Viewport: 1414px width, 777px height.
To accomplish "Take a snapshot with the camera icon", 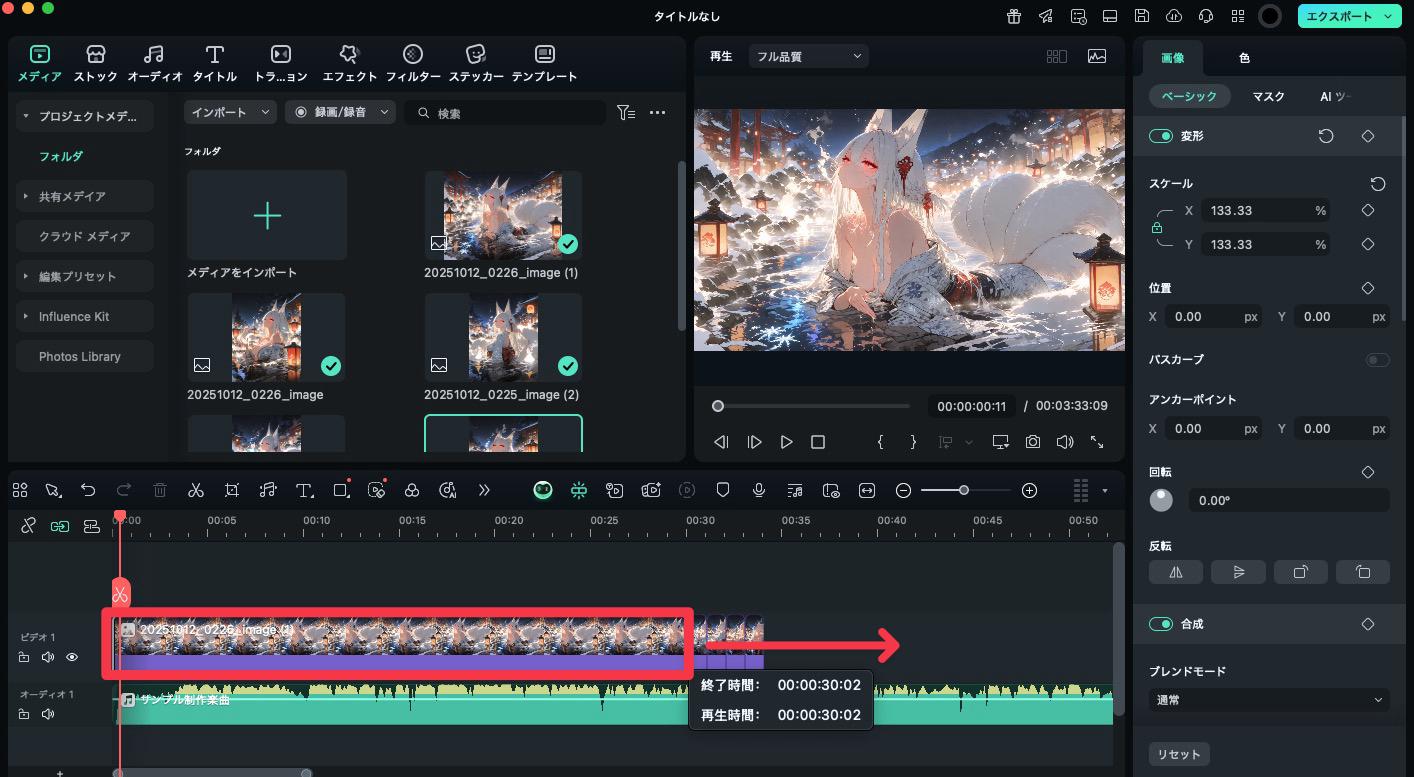I will [1031, 441].
